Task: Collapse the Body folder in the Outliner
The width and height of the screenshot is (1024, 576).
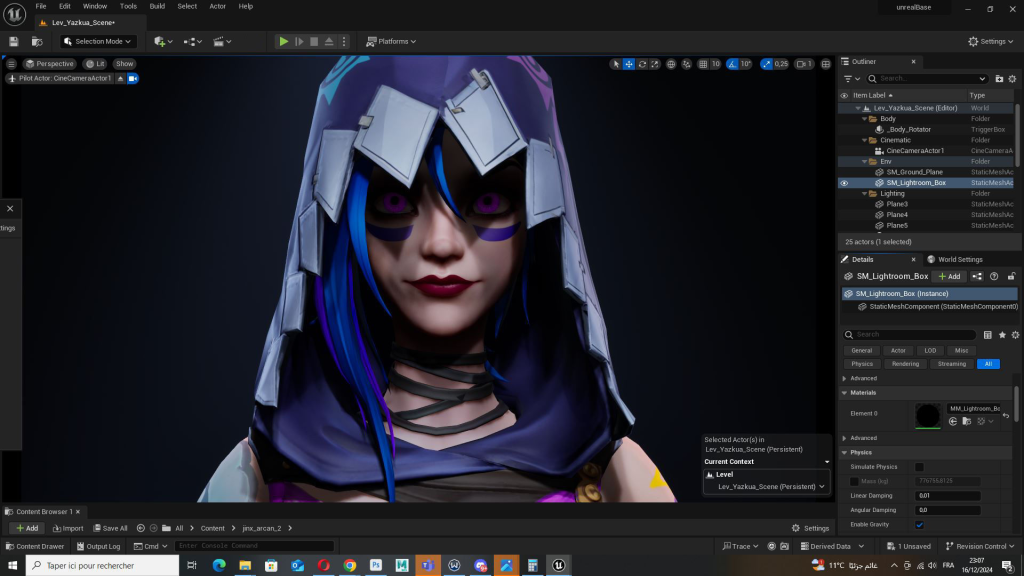Action: pyautogui.click(x=865, y=119)
